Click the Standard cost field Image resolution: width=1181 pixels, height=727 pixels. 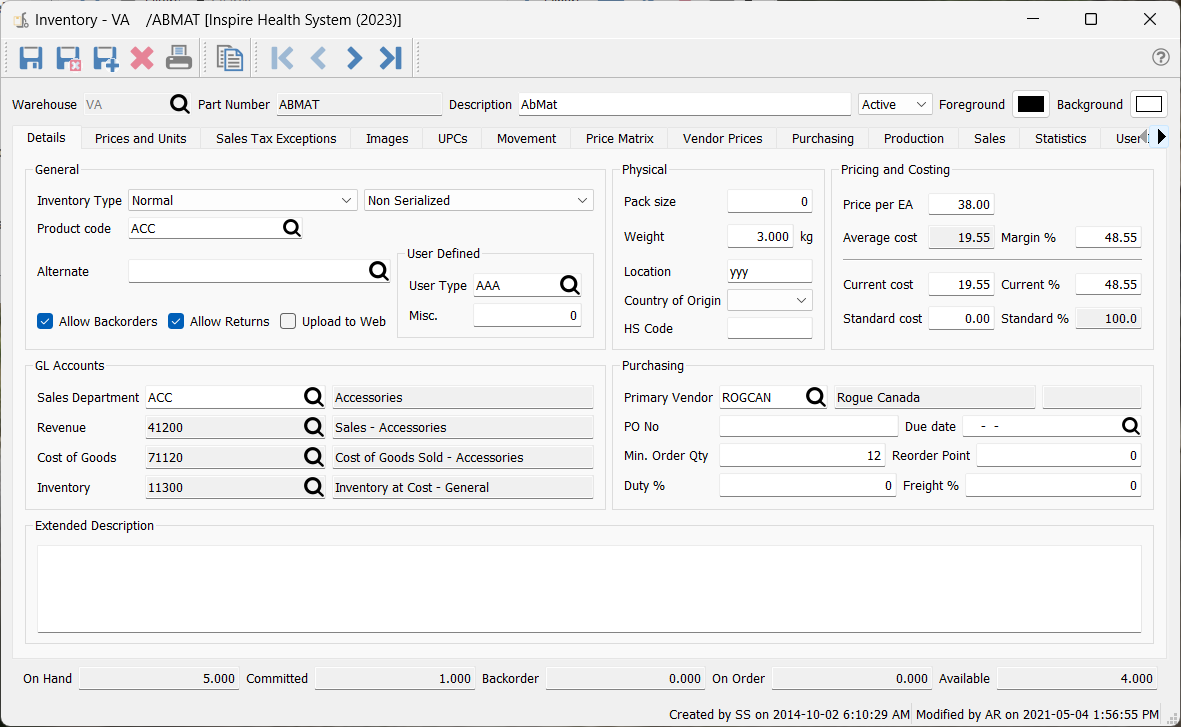pos(961,319)
